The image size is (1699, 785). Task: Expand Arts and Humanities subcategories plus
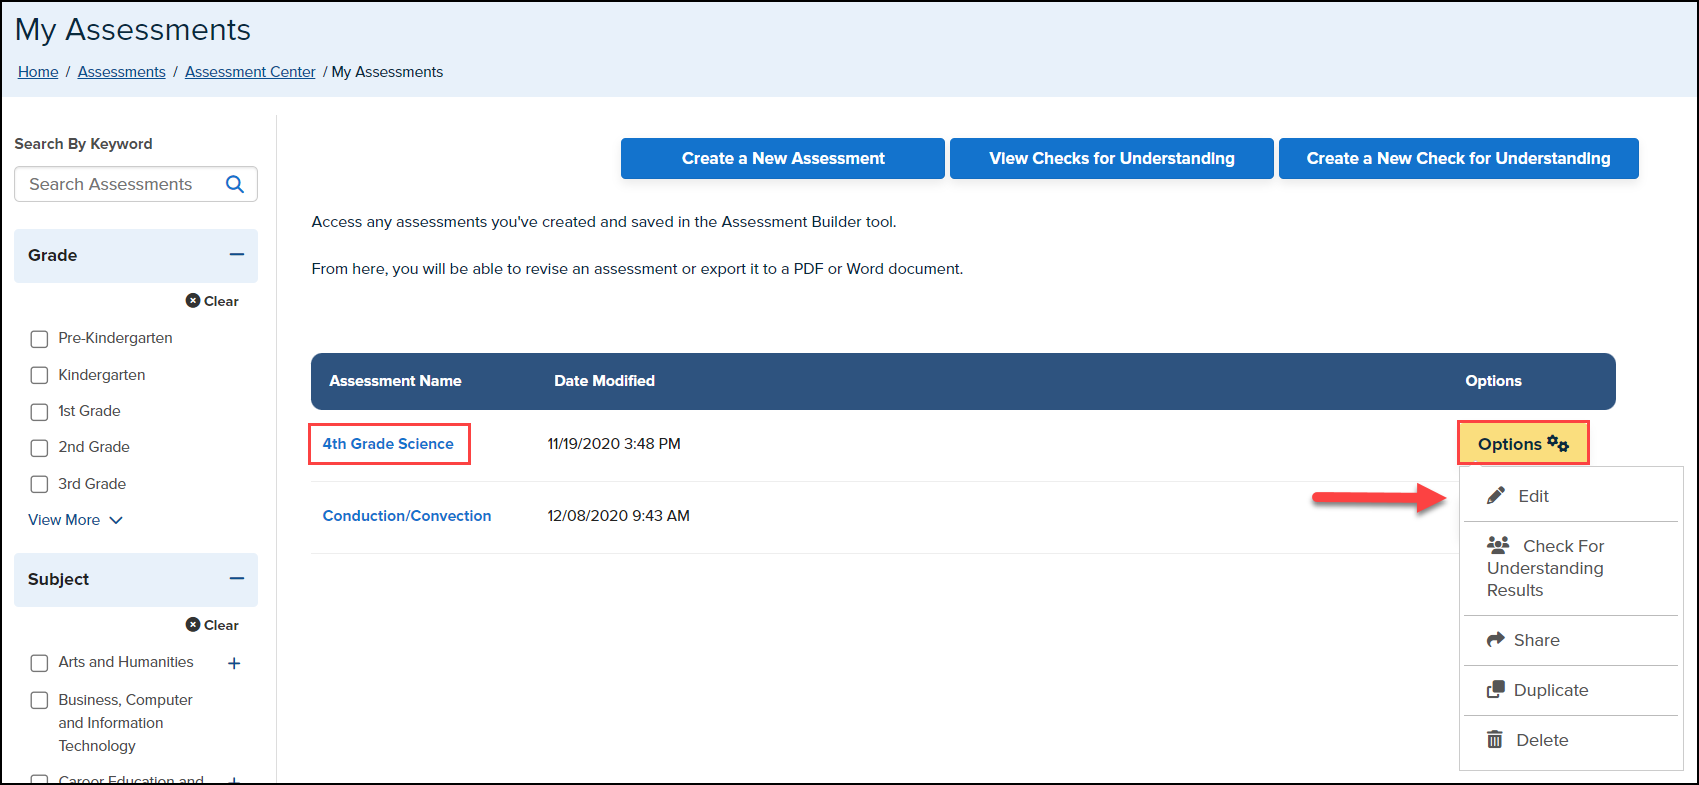pyautogui.click(x=234, y=663)
